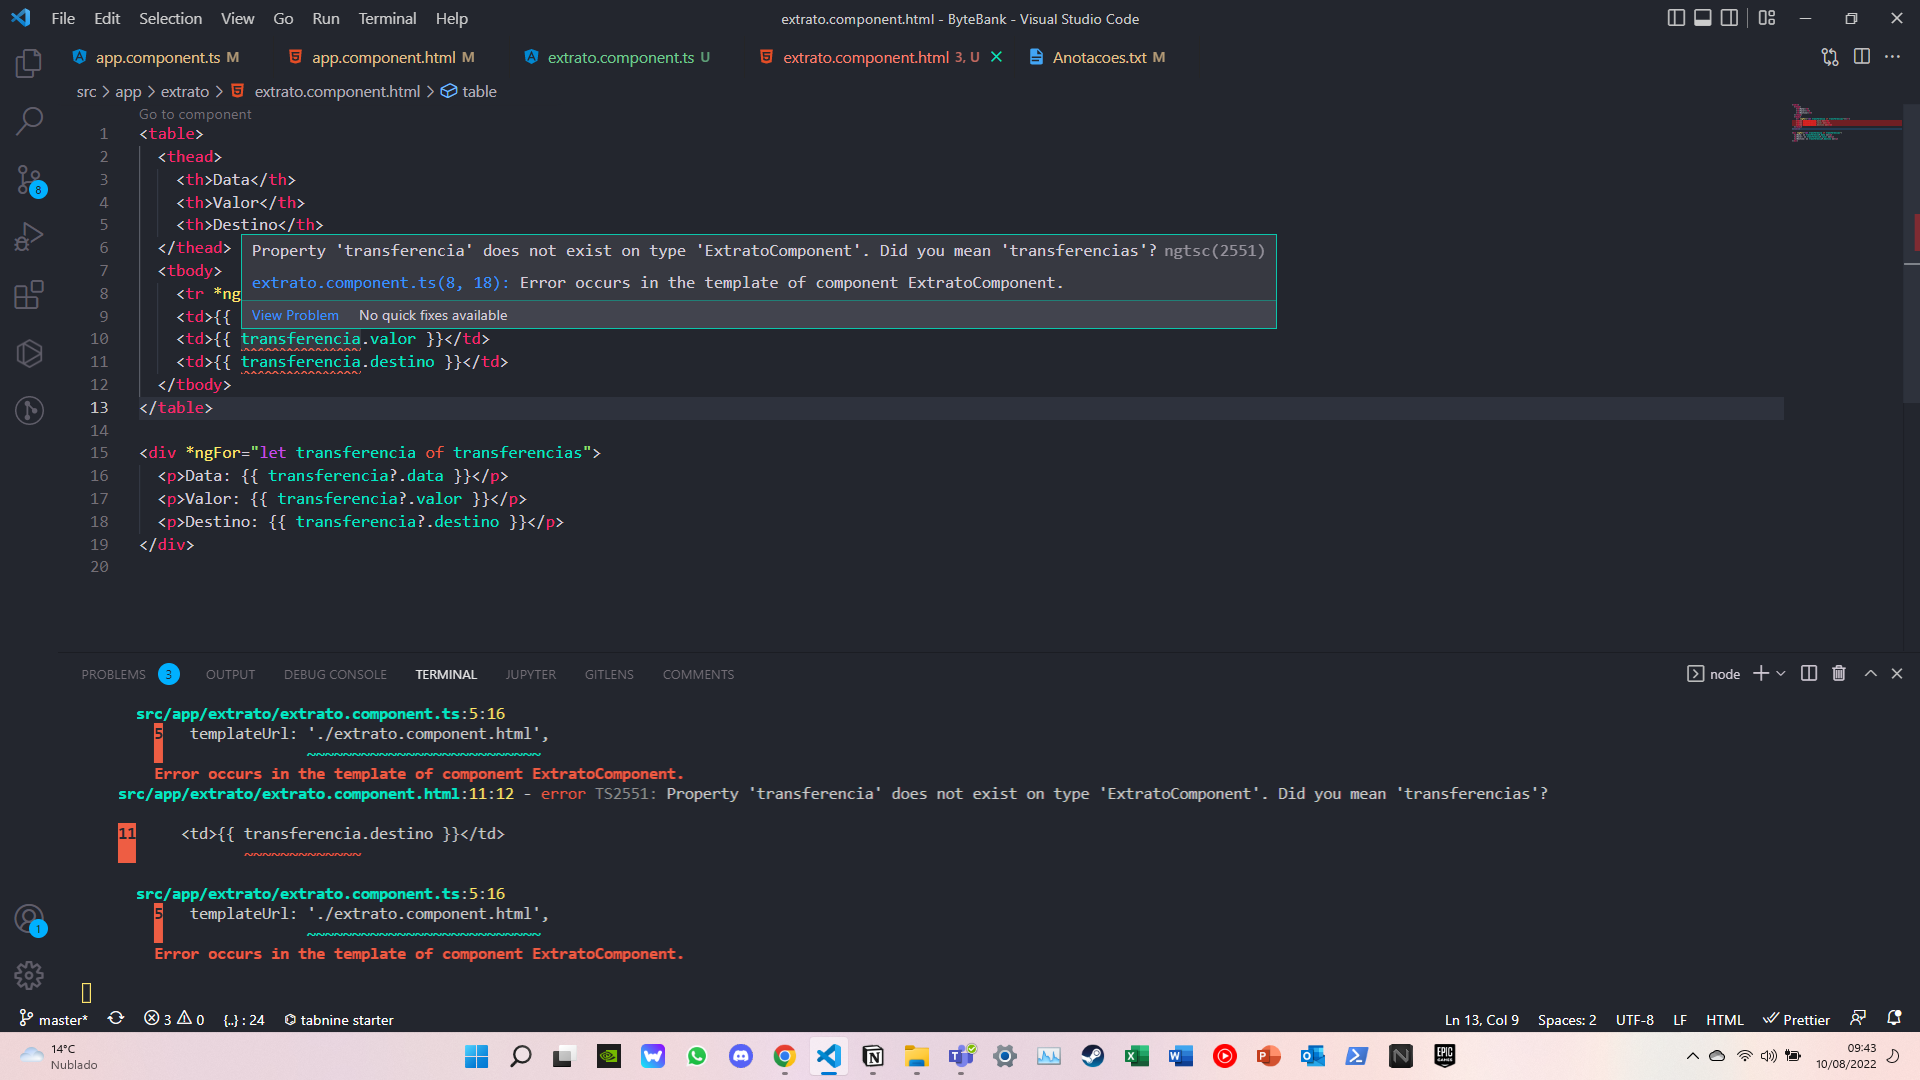This screenshot has height=1080, width=1920.
Task: Click the Prettier status item
Action: point(1797,1019)
